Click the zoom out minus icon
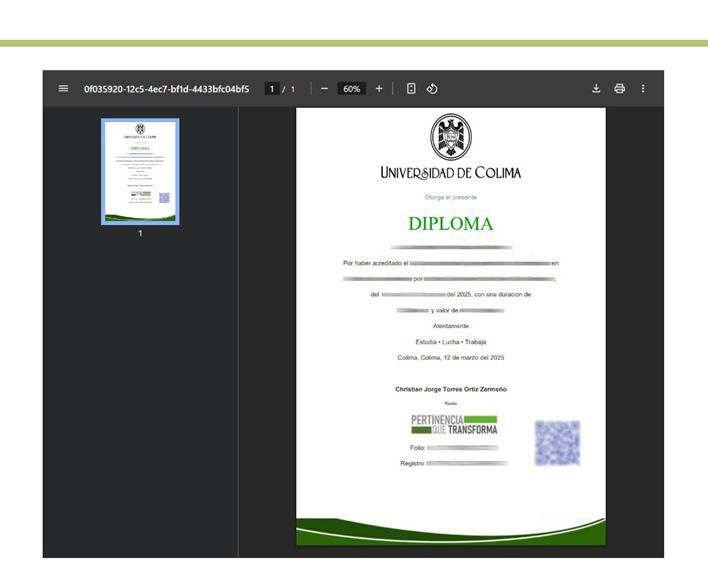The width and height of the screenshot is (708, 580). coord(324,89)
